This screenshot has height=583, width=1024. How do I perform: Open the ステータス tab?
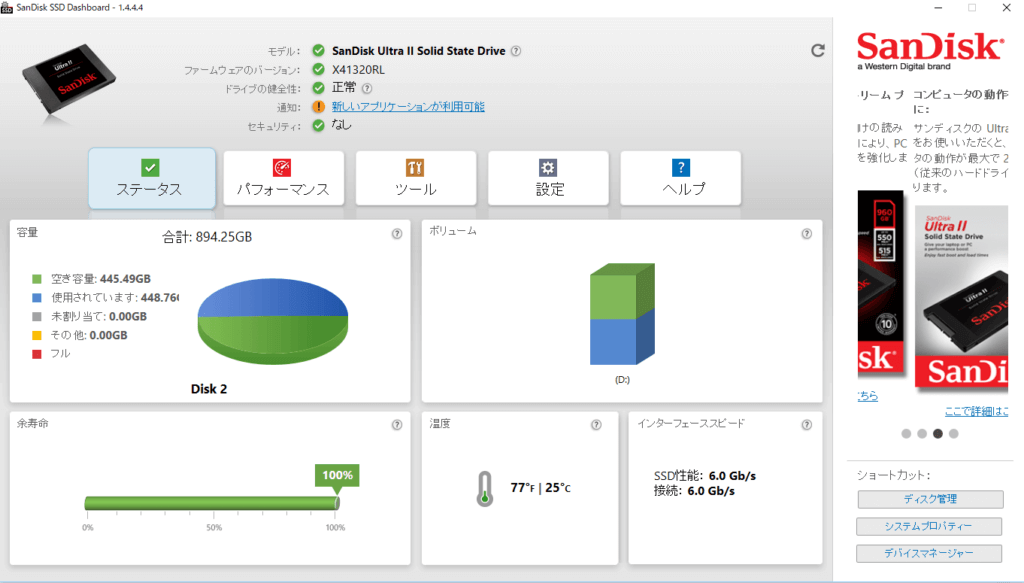click(x=152, y=178)
